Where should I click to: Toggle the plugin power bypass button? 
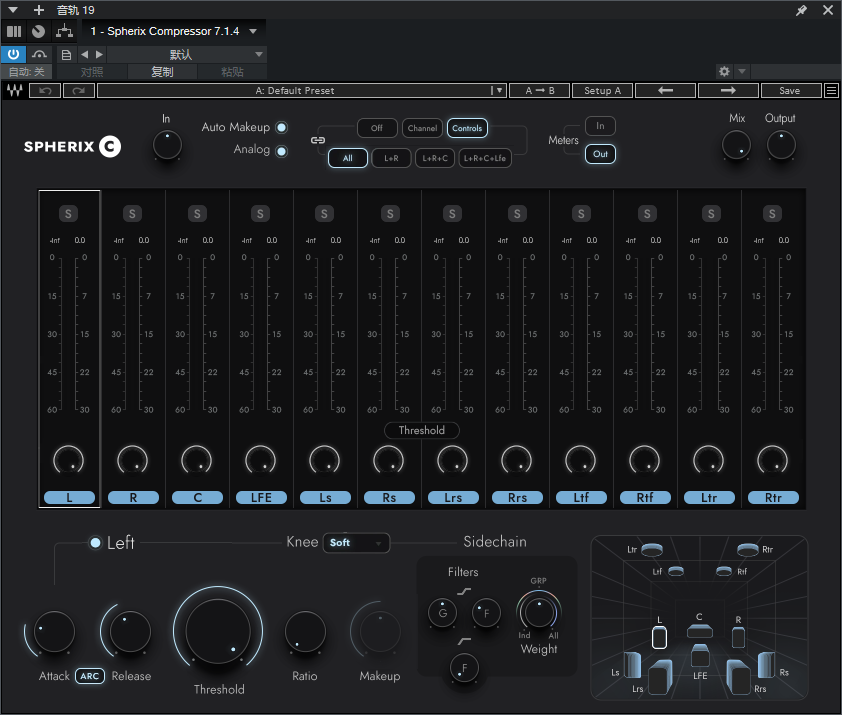[x=13, y=54]
